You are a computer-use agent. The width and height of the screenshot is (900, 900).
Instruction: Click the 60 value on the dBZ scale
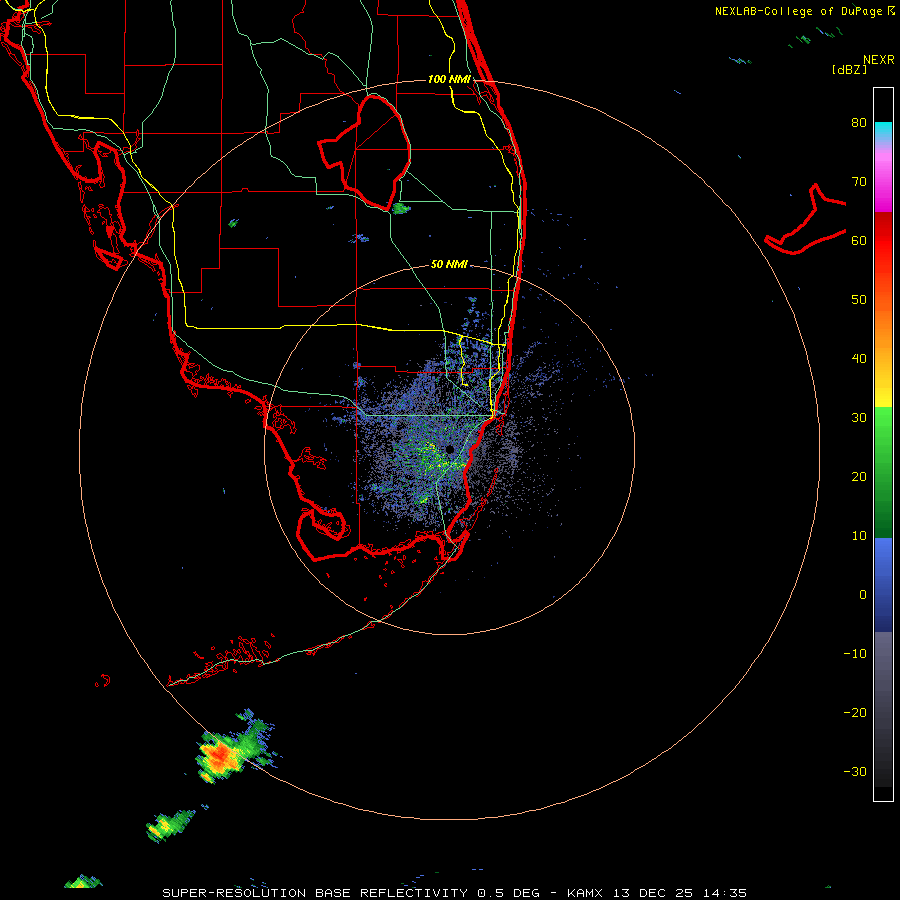pyautogui.click(x=859, y=240)
